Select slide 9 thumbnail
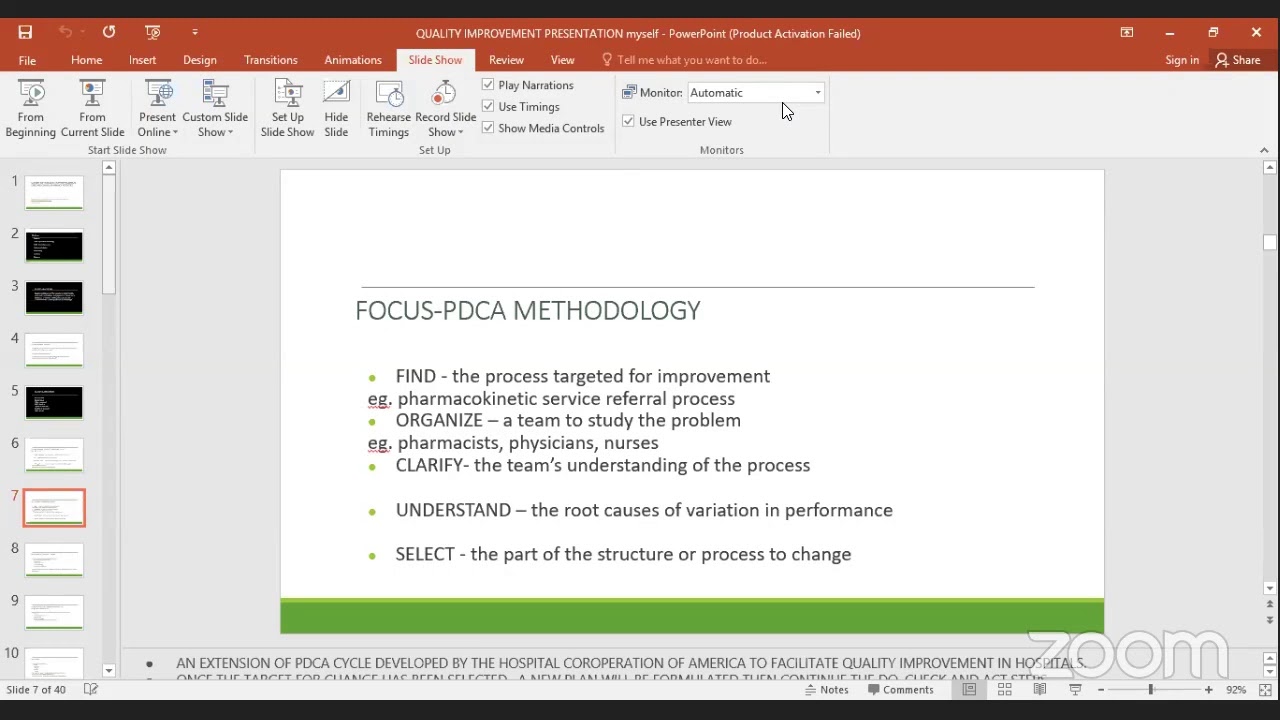This screenshot has width=1280, height=720. coord(54,612)
